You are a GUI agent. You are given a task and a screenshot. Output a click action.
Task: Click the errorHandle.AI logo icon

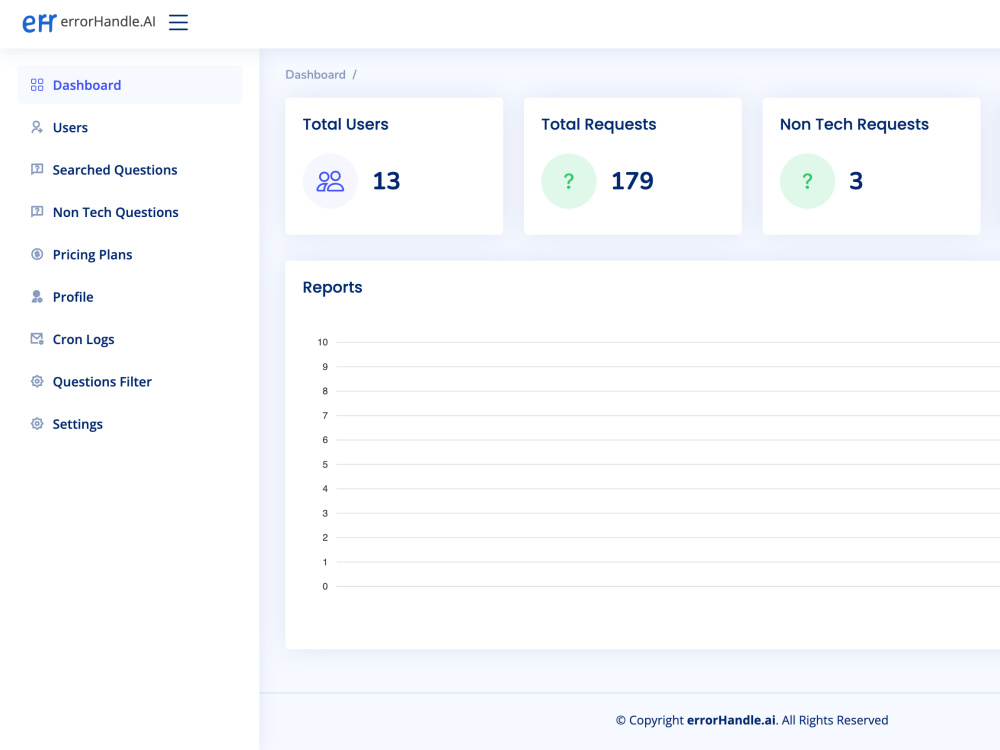[x=39, y=23]
